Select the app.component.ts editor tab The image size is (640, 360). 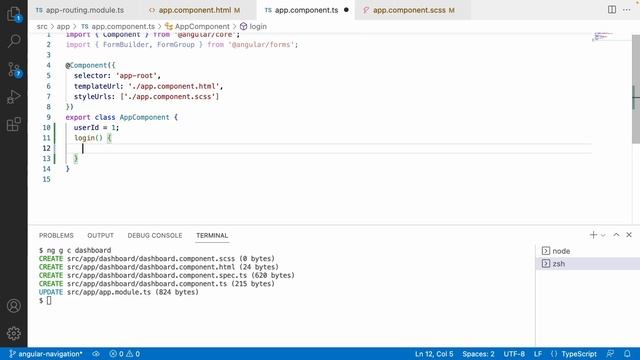[306, 10]
